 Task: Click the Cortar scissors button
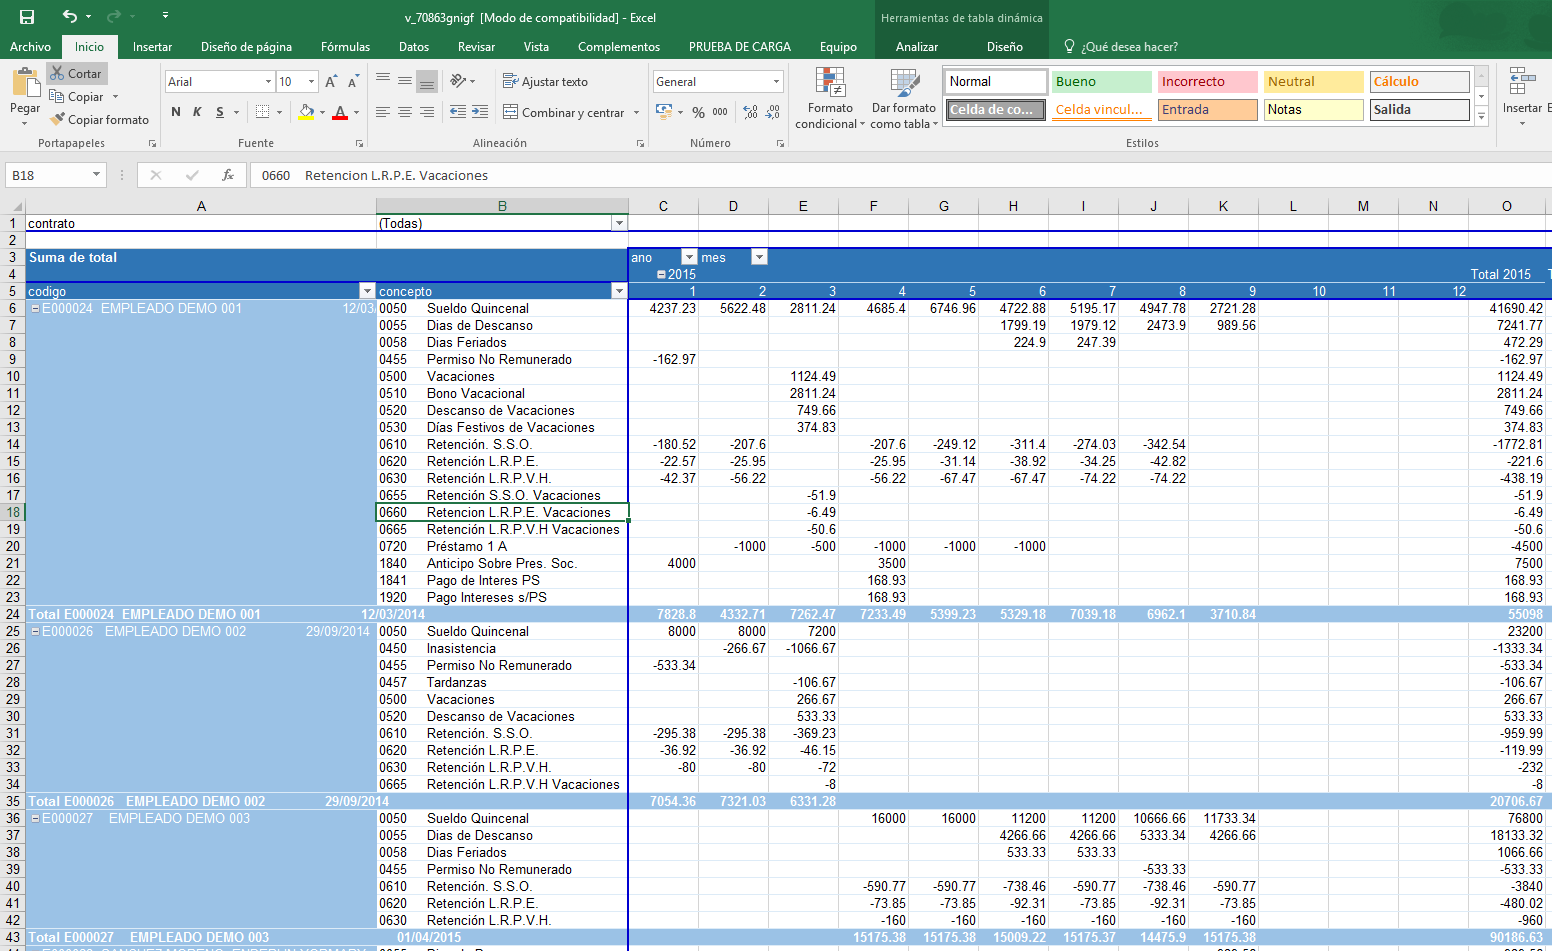[76, 74]
